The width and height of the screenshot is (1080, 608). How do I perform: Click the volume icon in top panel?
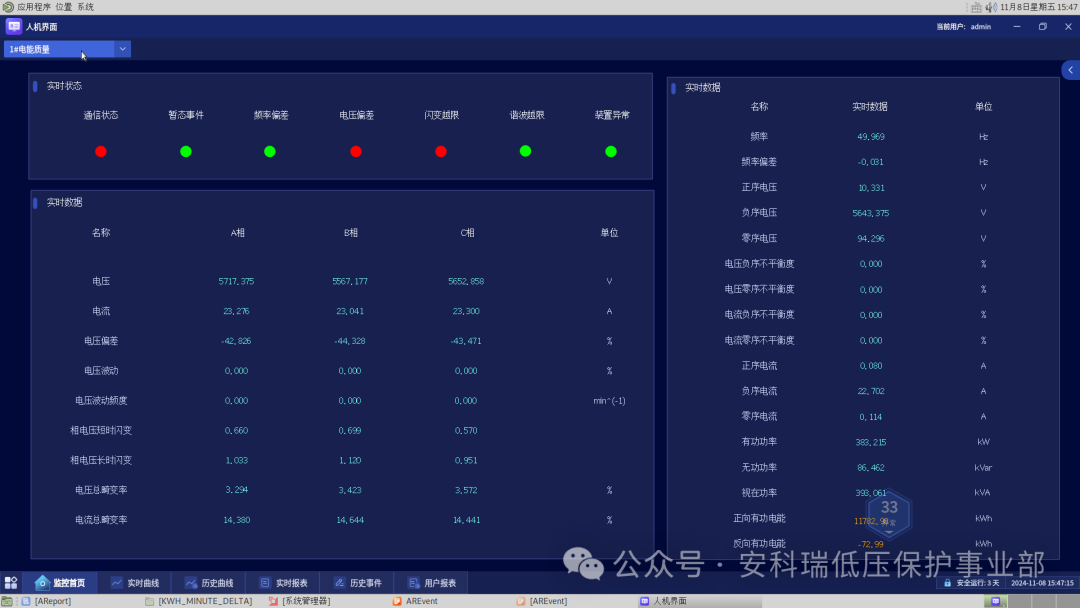tap(991, 7)
